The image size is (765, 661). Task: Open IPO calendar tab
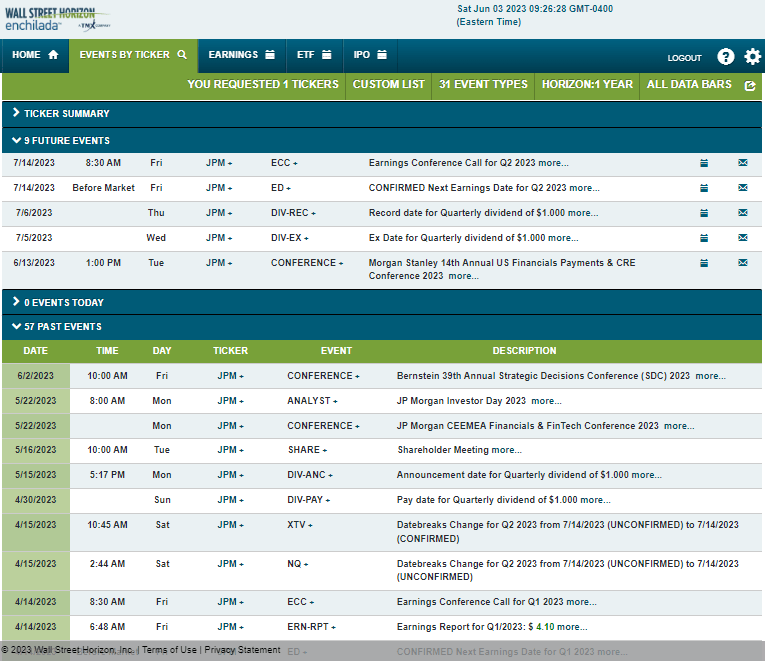370,55
